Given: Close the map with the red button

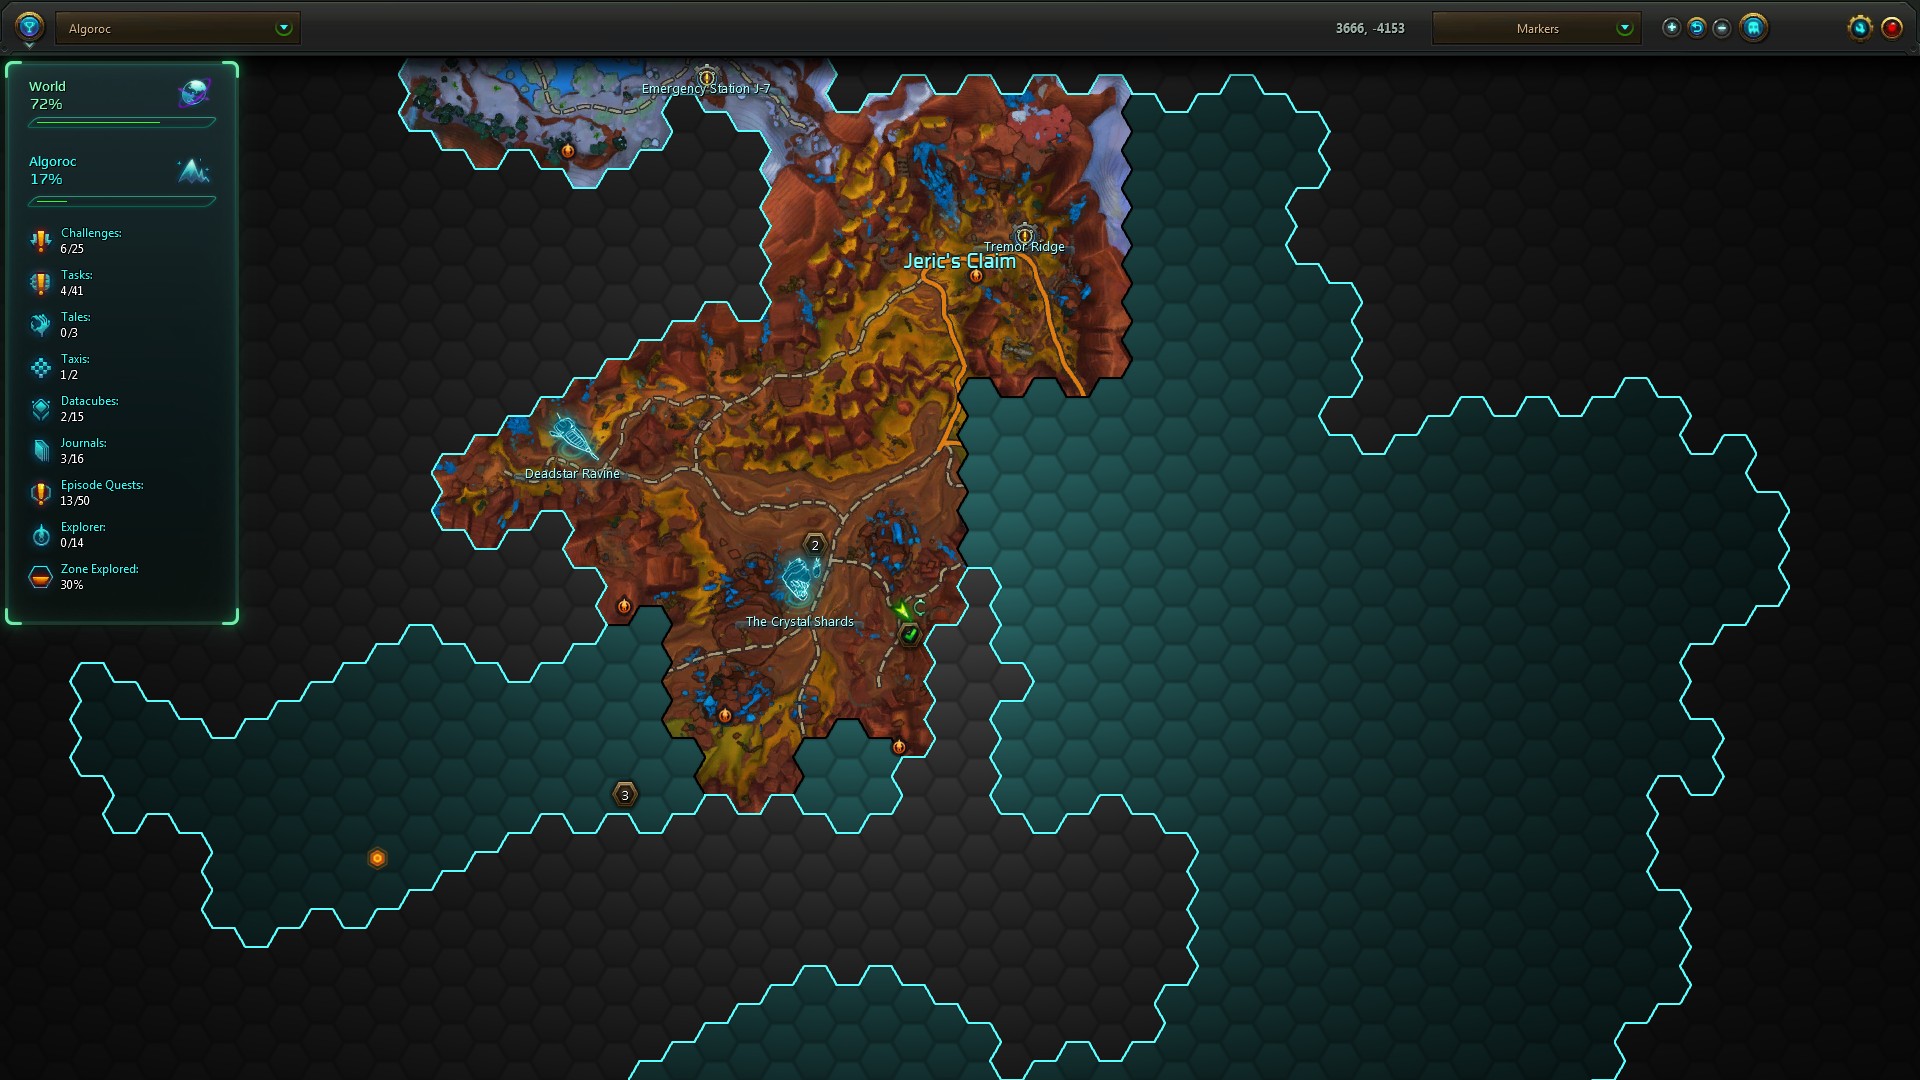Looking at the screenshot, I should point(1892,28).
